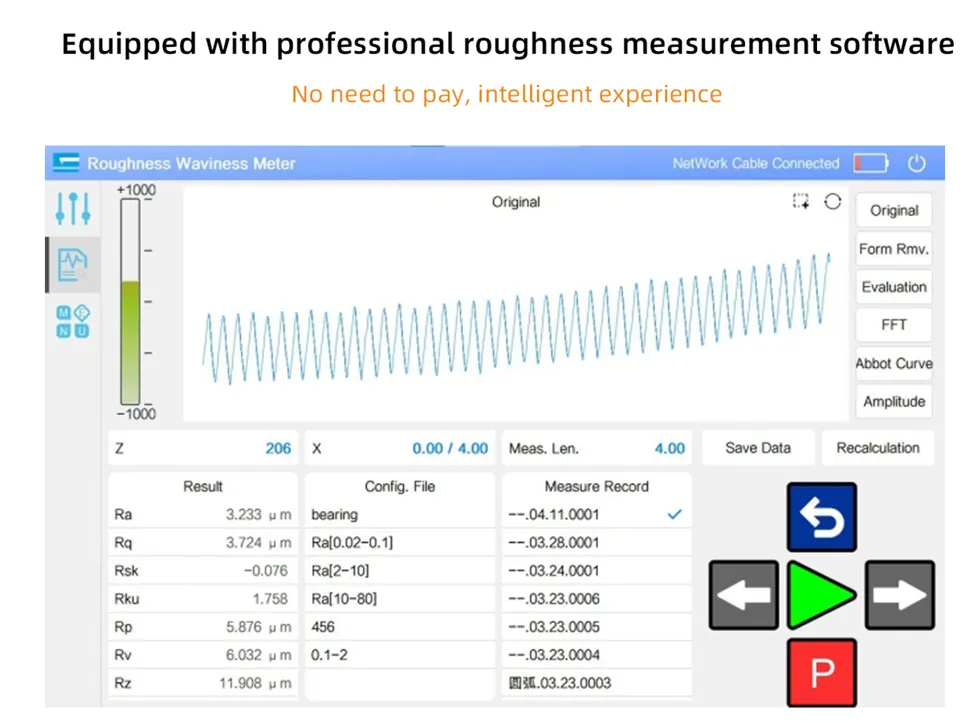This screenshot has height=723, width=973.
Task: Select measure record --.03.28.0001
Action: (x=597, y=542)
